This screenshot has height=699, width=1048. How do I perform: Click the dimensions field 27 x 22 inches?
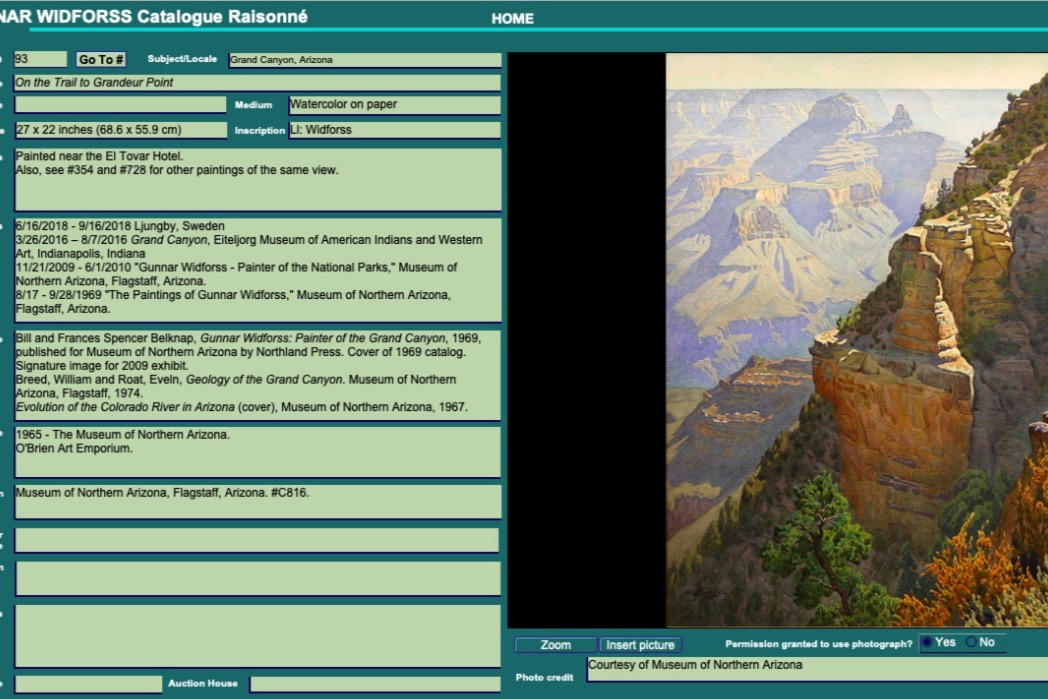120,130
